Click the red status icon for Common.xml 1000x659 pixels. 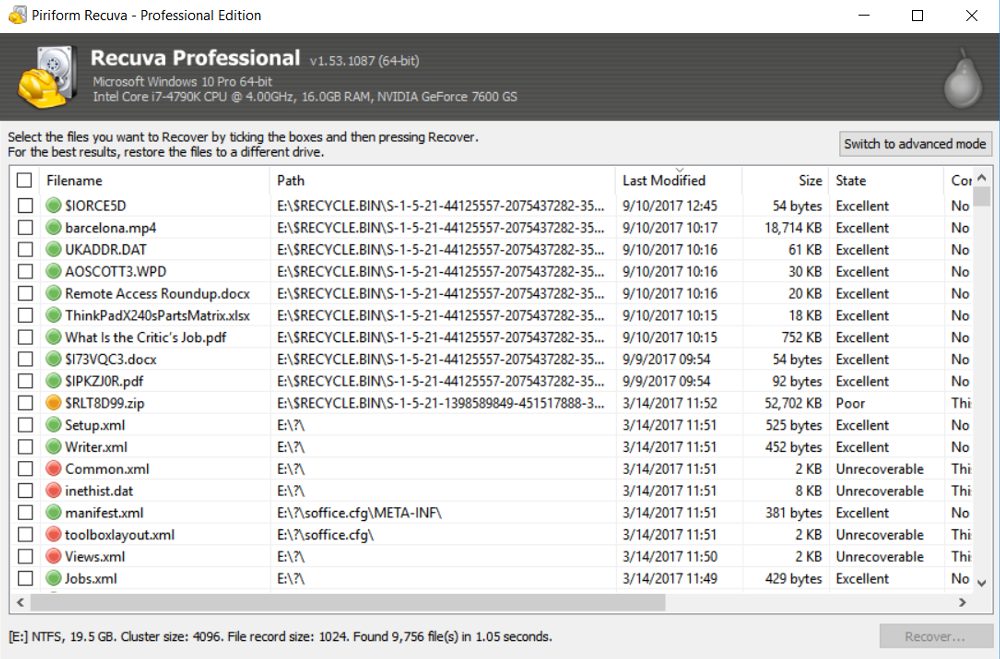click(54, 469)
